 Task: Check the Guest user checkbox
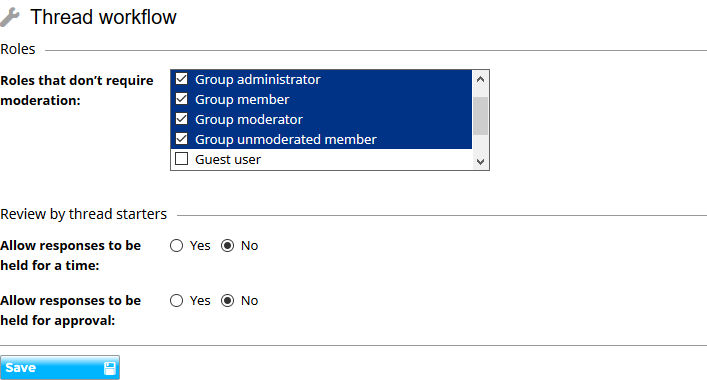pos(181,159)
